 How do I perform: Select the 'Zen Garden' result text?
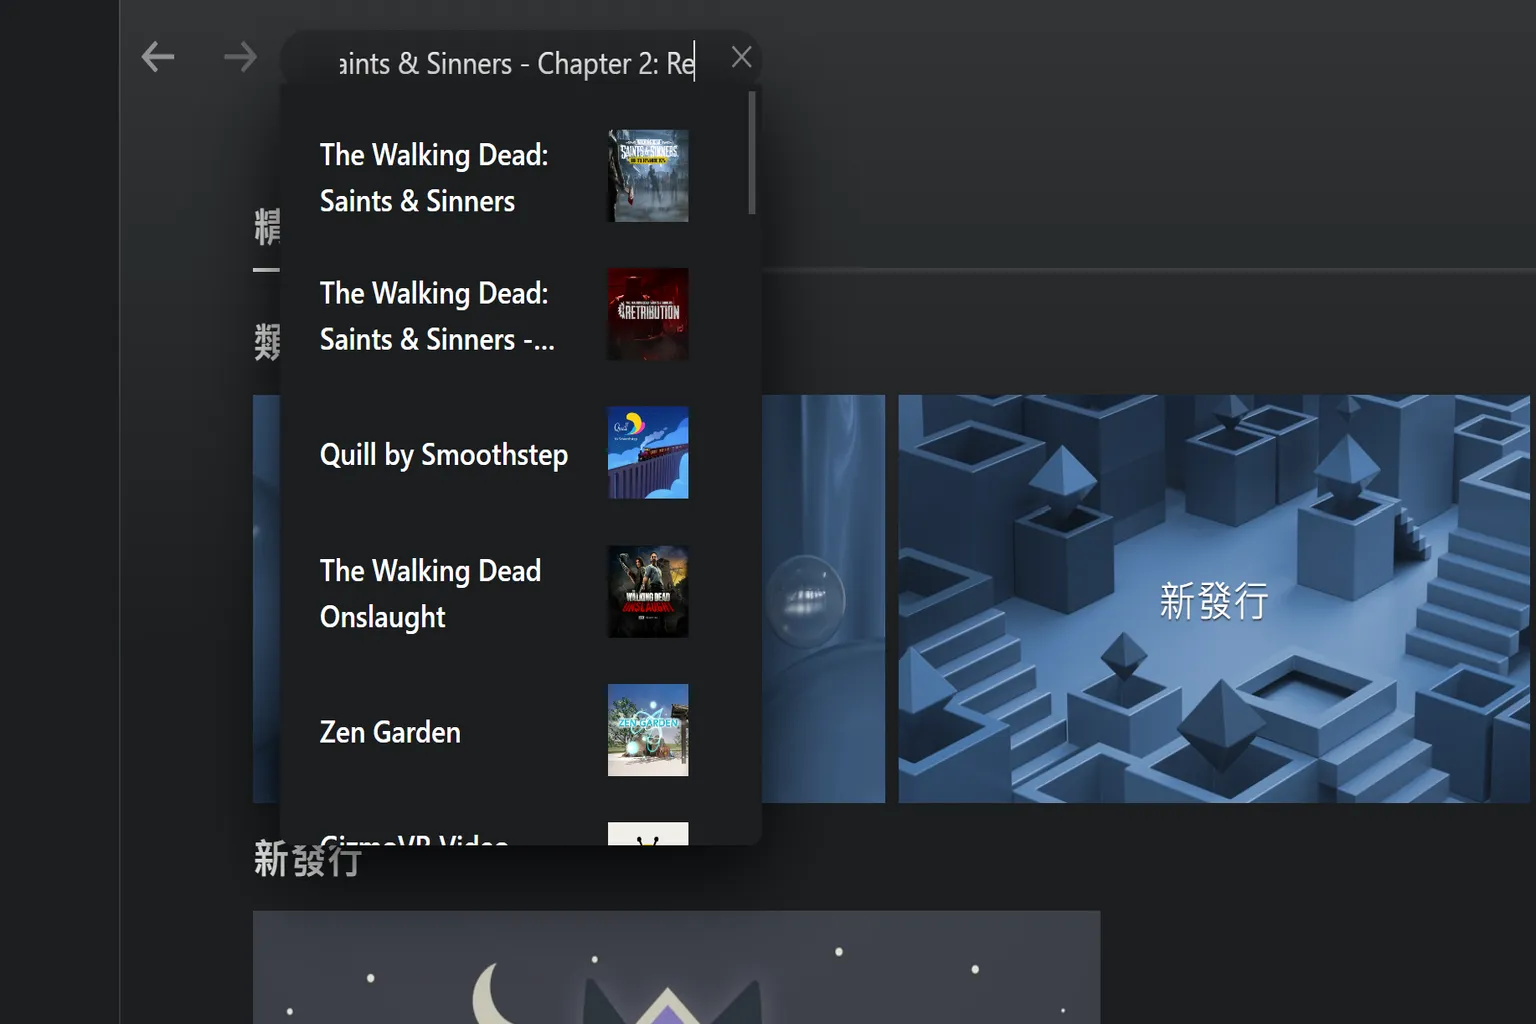point(390,732)
